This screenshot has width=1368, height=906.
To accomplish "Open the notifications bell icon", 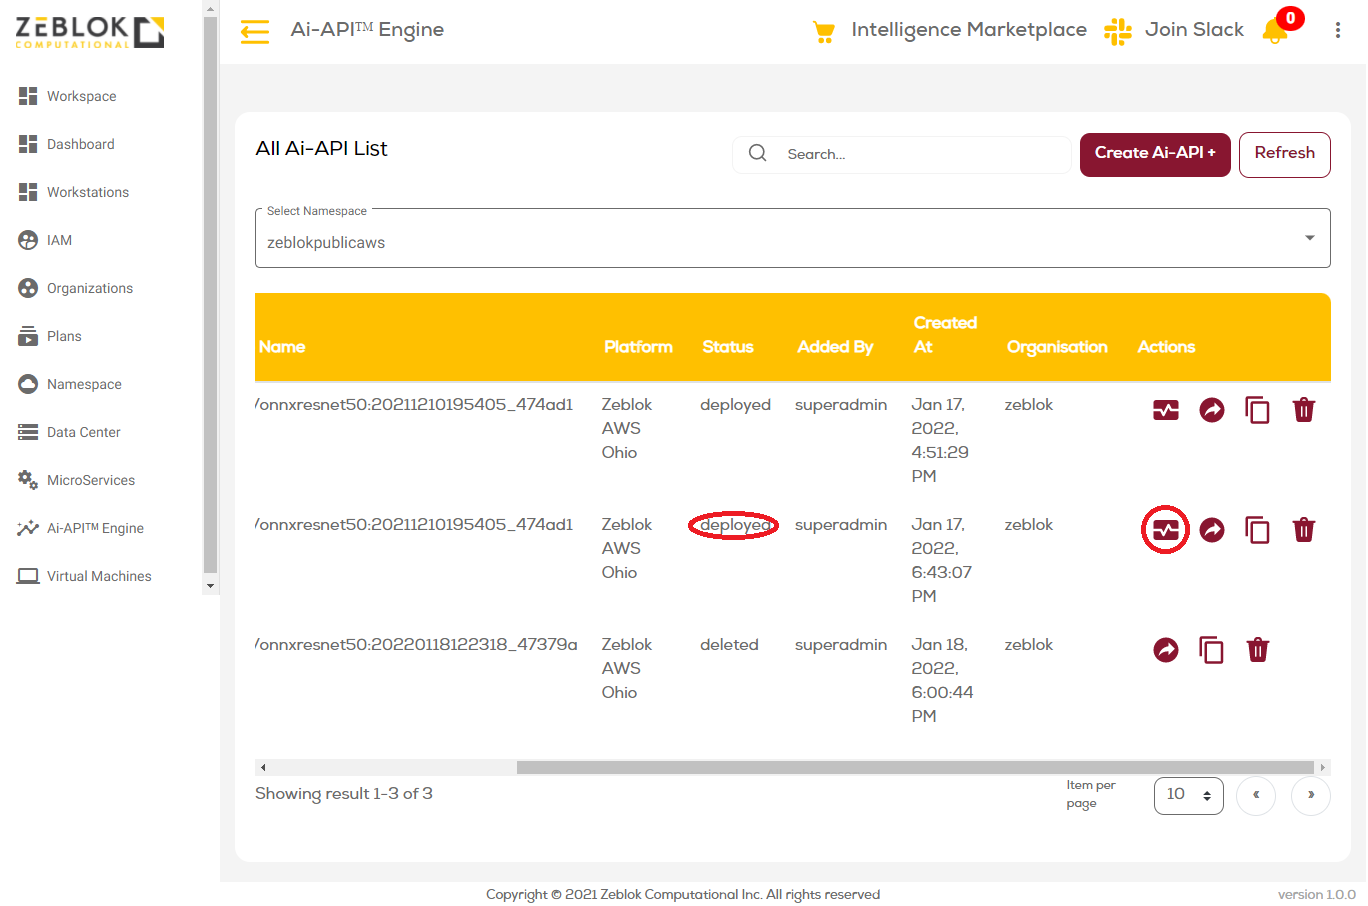I will pos(1275,31).
